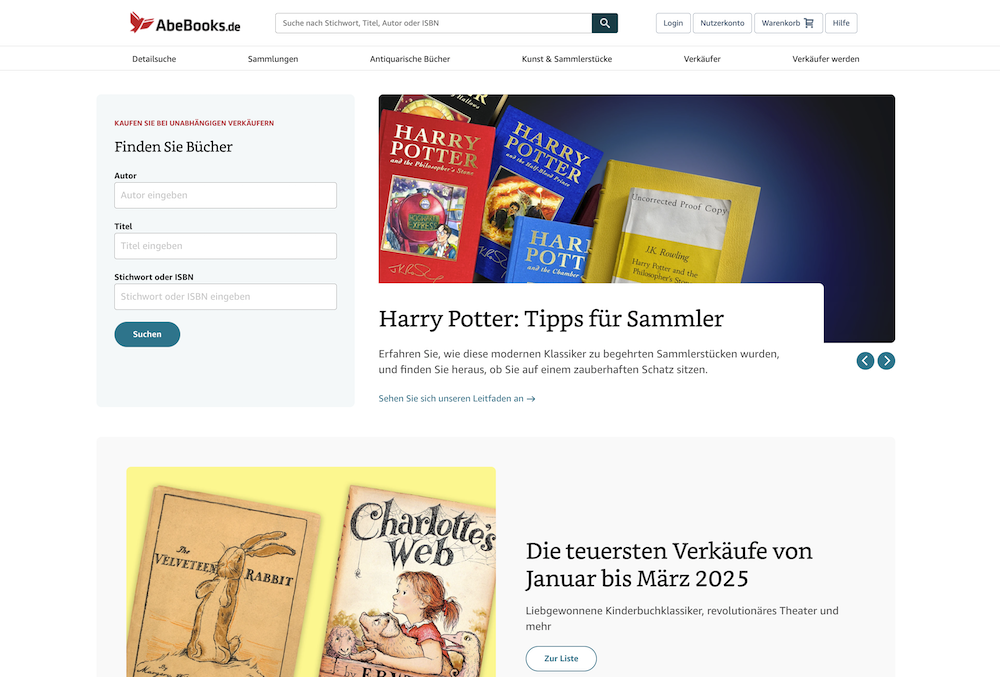The height and width of the screenshot is (677, 1000).
Task: Click the Stichwort oder ISBN field
Action: (226, 296)
